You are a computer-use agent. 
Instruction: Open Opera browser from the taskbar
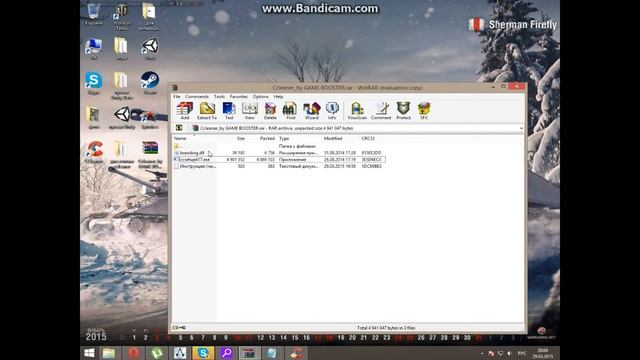tap(133, 353)
